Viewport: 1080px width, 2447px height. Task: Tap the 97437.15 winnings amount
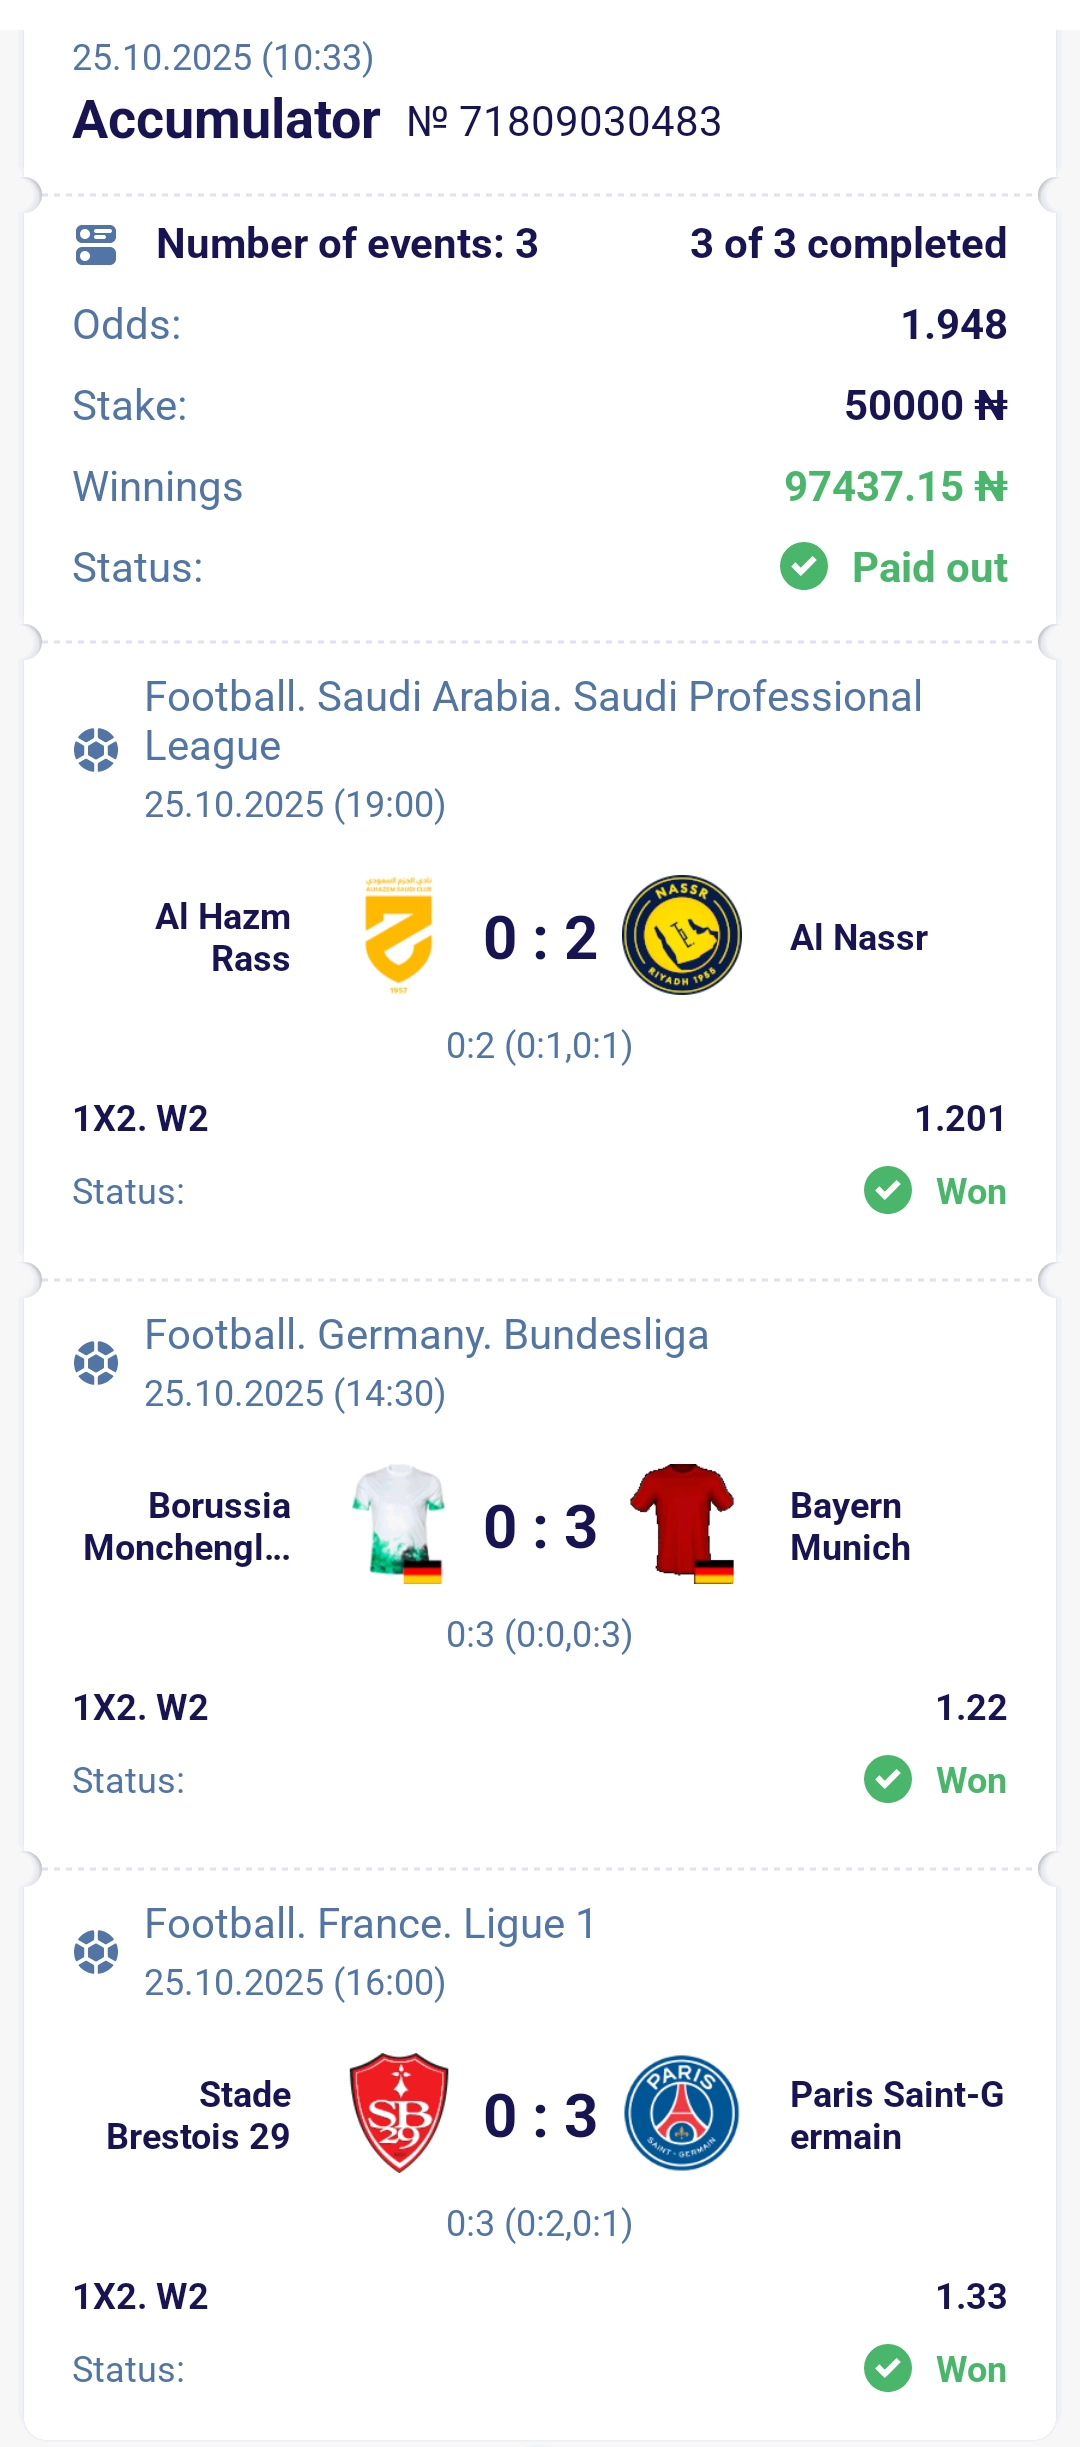[x=895, y=487]
